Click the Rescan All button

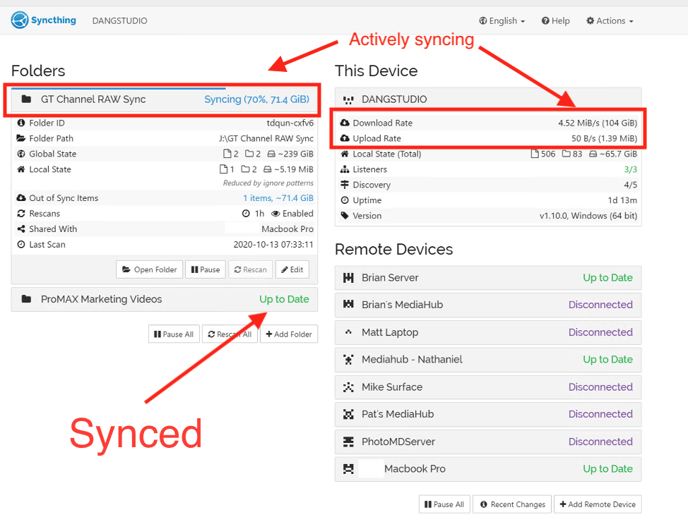229,334
